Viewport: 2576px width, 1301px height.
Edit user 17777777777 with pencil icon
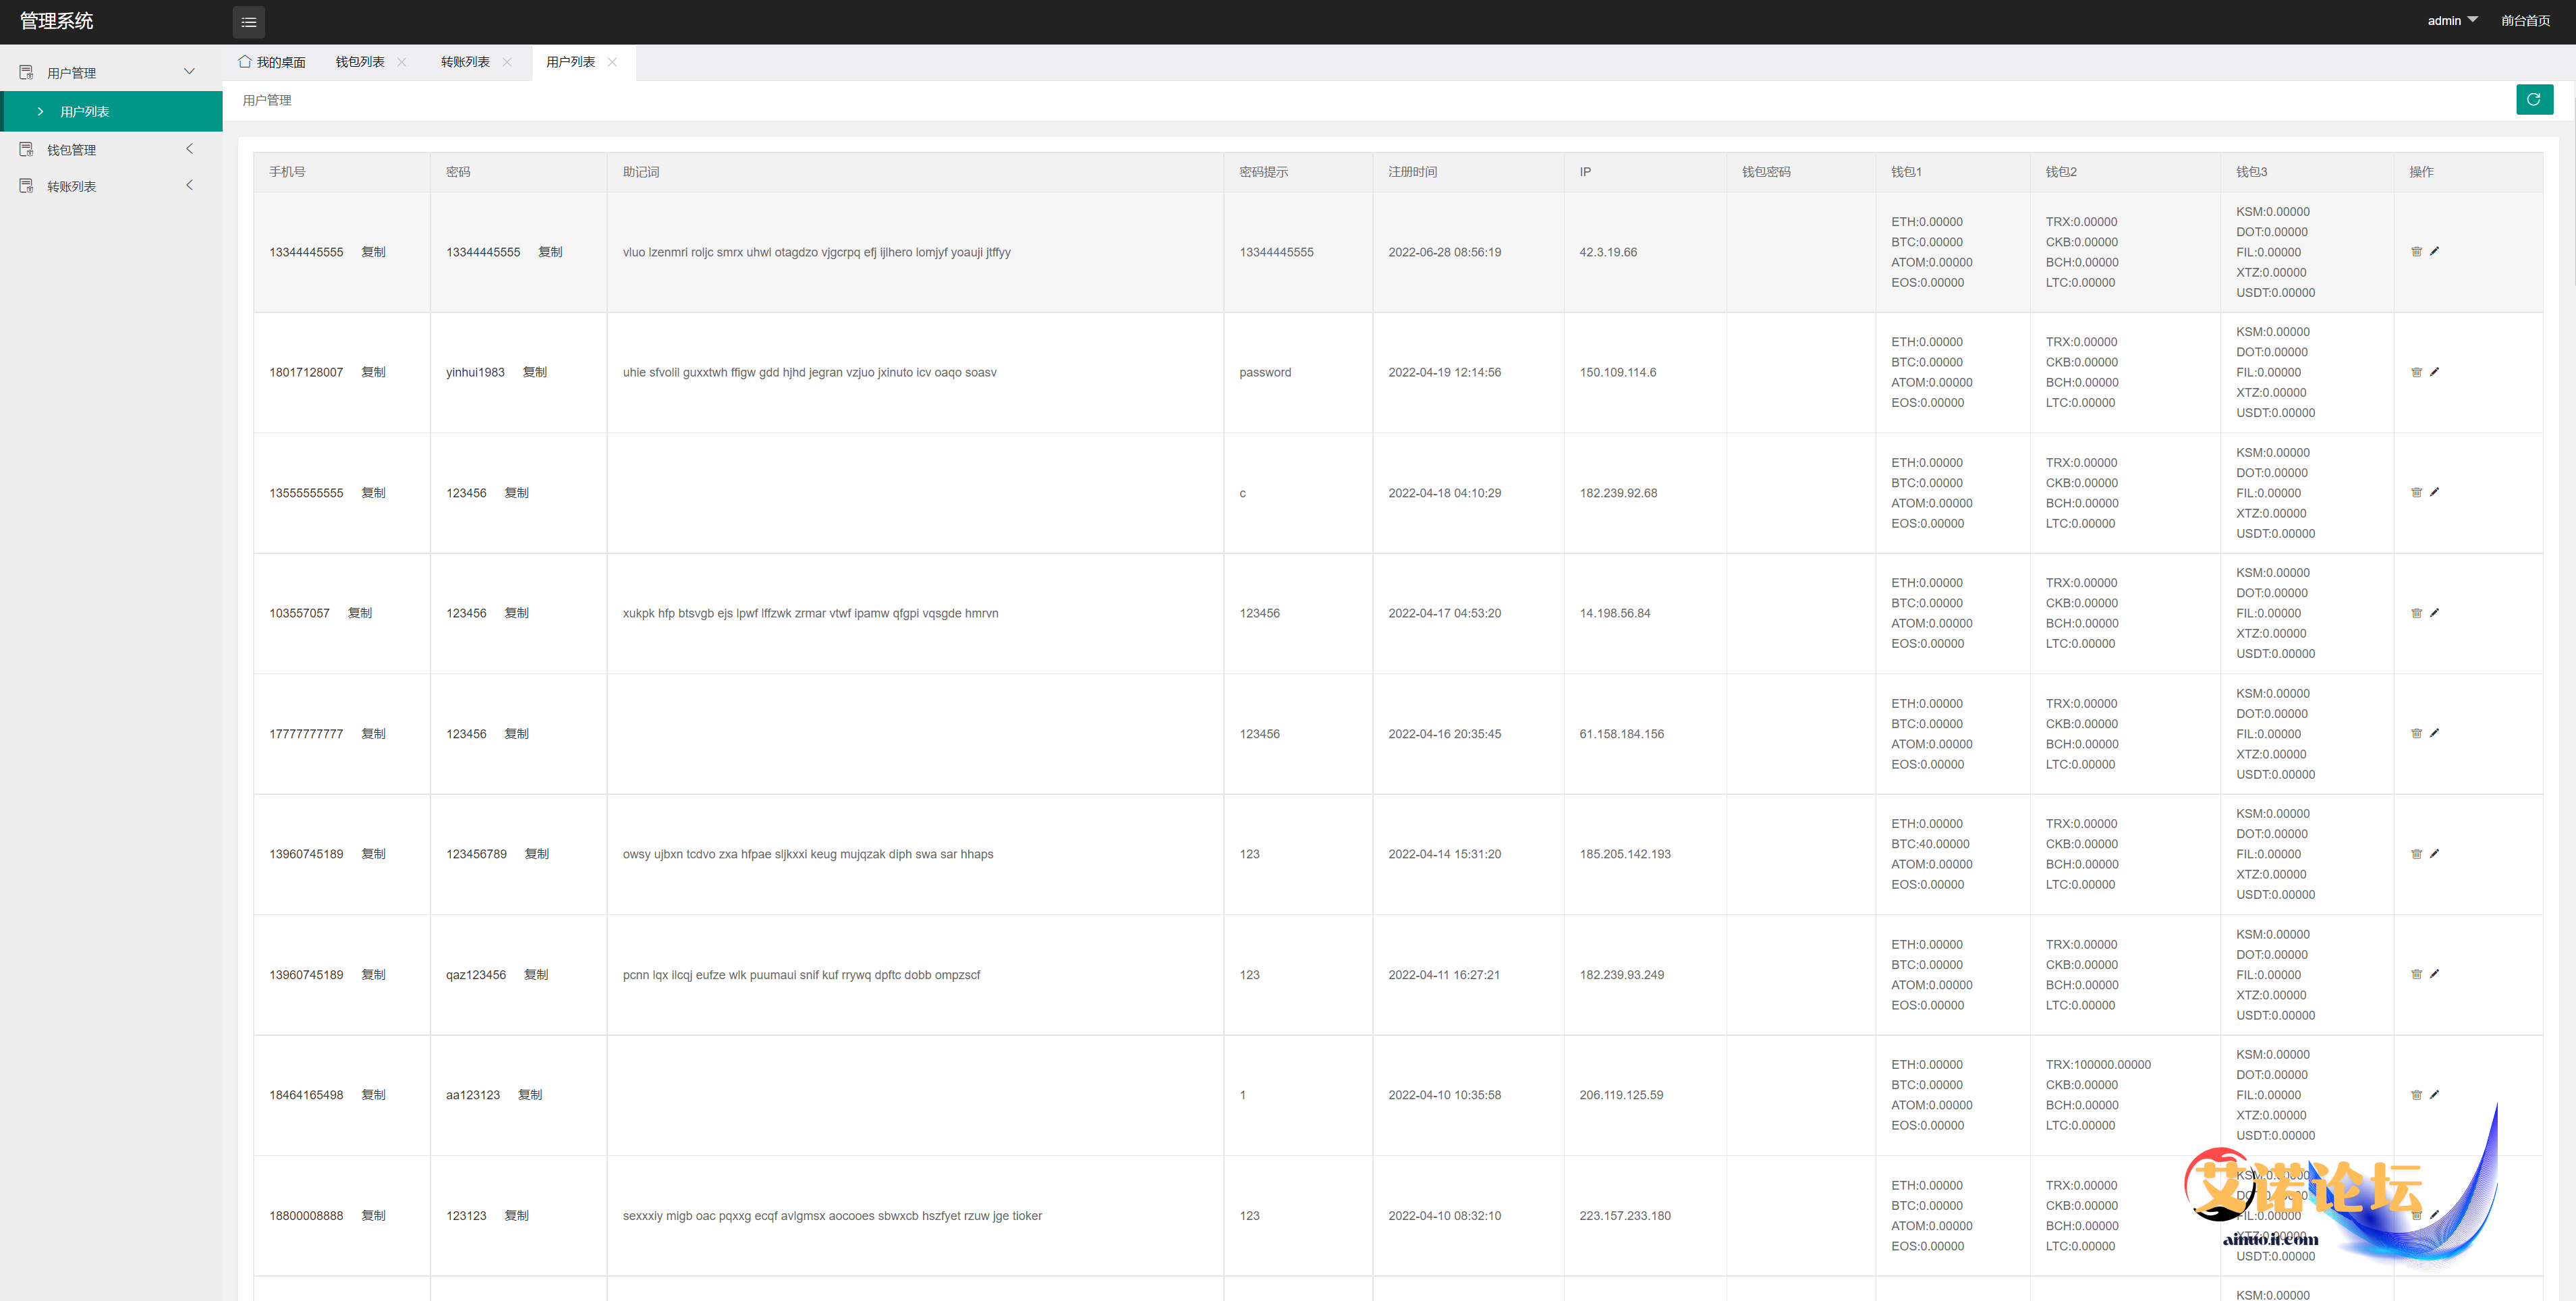[2434, 733]
